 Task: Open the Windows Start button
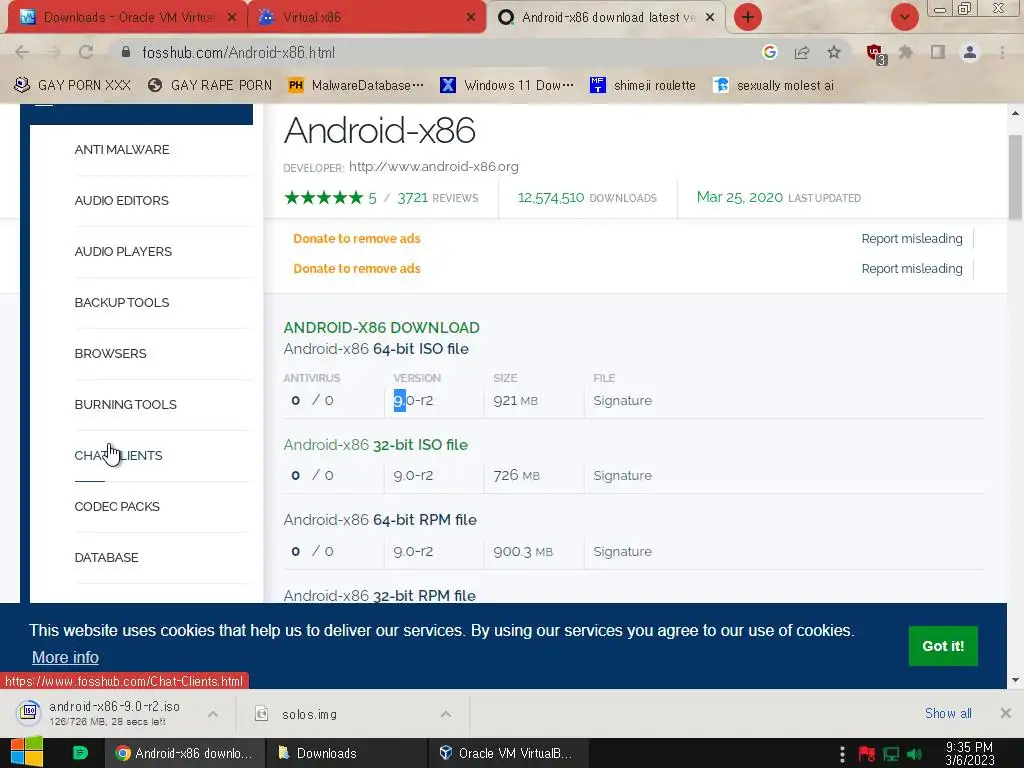tap(27, 752)
